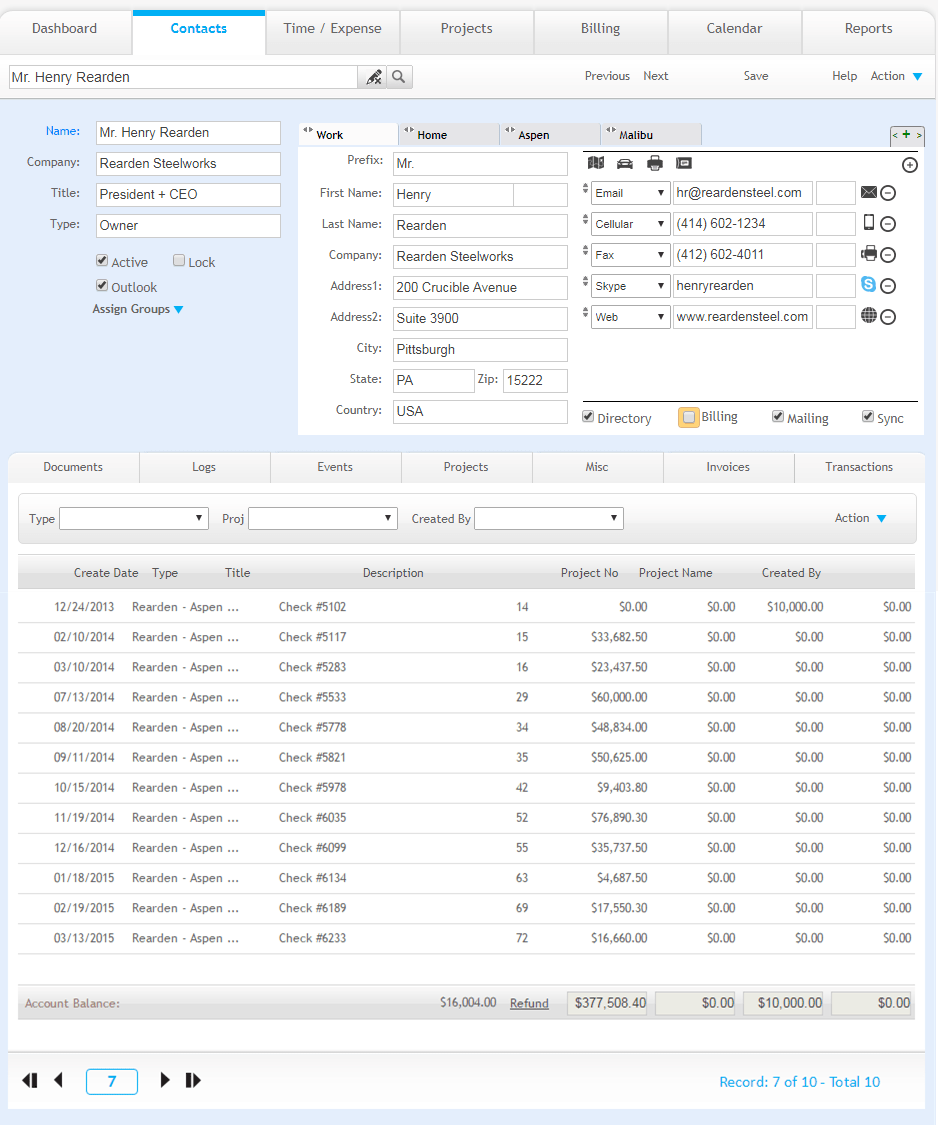Click the search box showing Mr. Henry Rearden

pyautogui.click(x=183, y=77)
